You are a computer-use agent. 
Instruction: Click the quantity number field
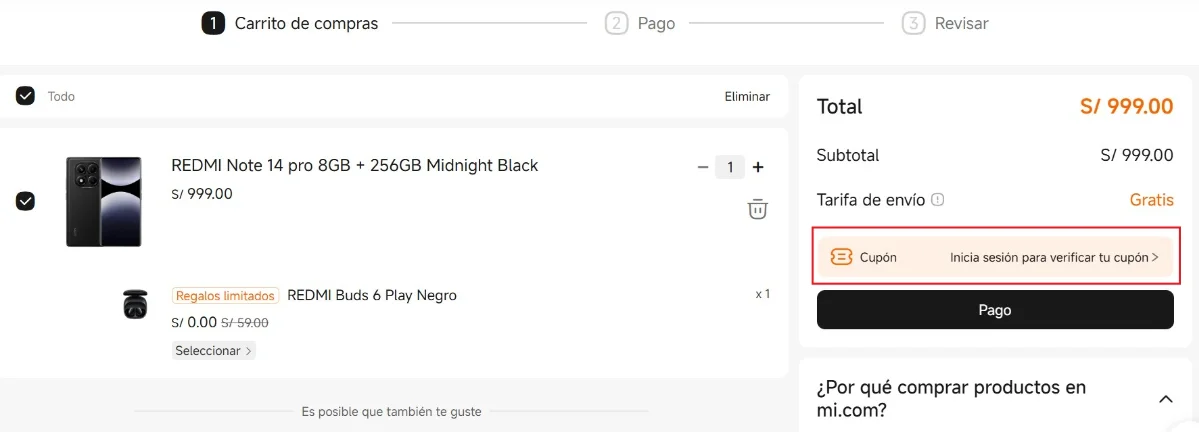(730, 167)
